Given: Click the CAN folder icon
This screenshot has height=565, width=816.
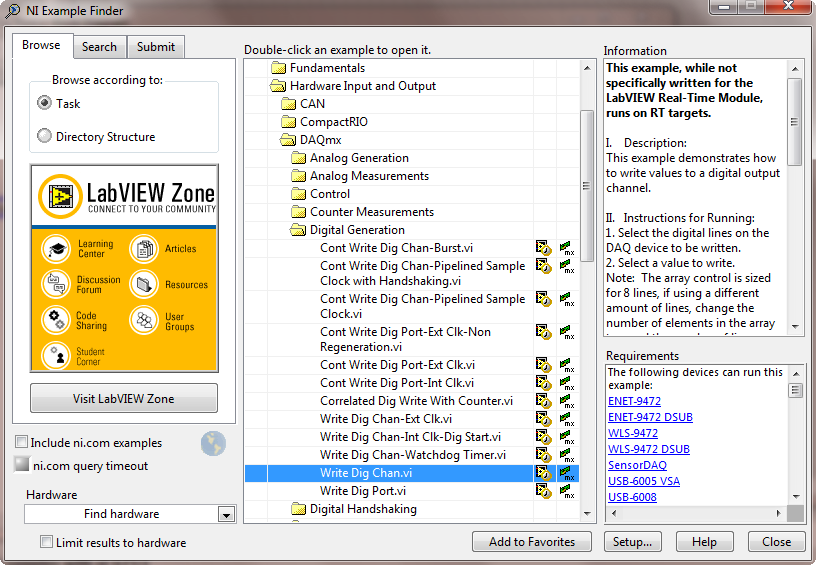Looking at the screenshot, I should coord(288,104).
